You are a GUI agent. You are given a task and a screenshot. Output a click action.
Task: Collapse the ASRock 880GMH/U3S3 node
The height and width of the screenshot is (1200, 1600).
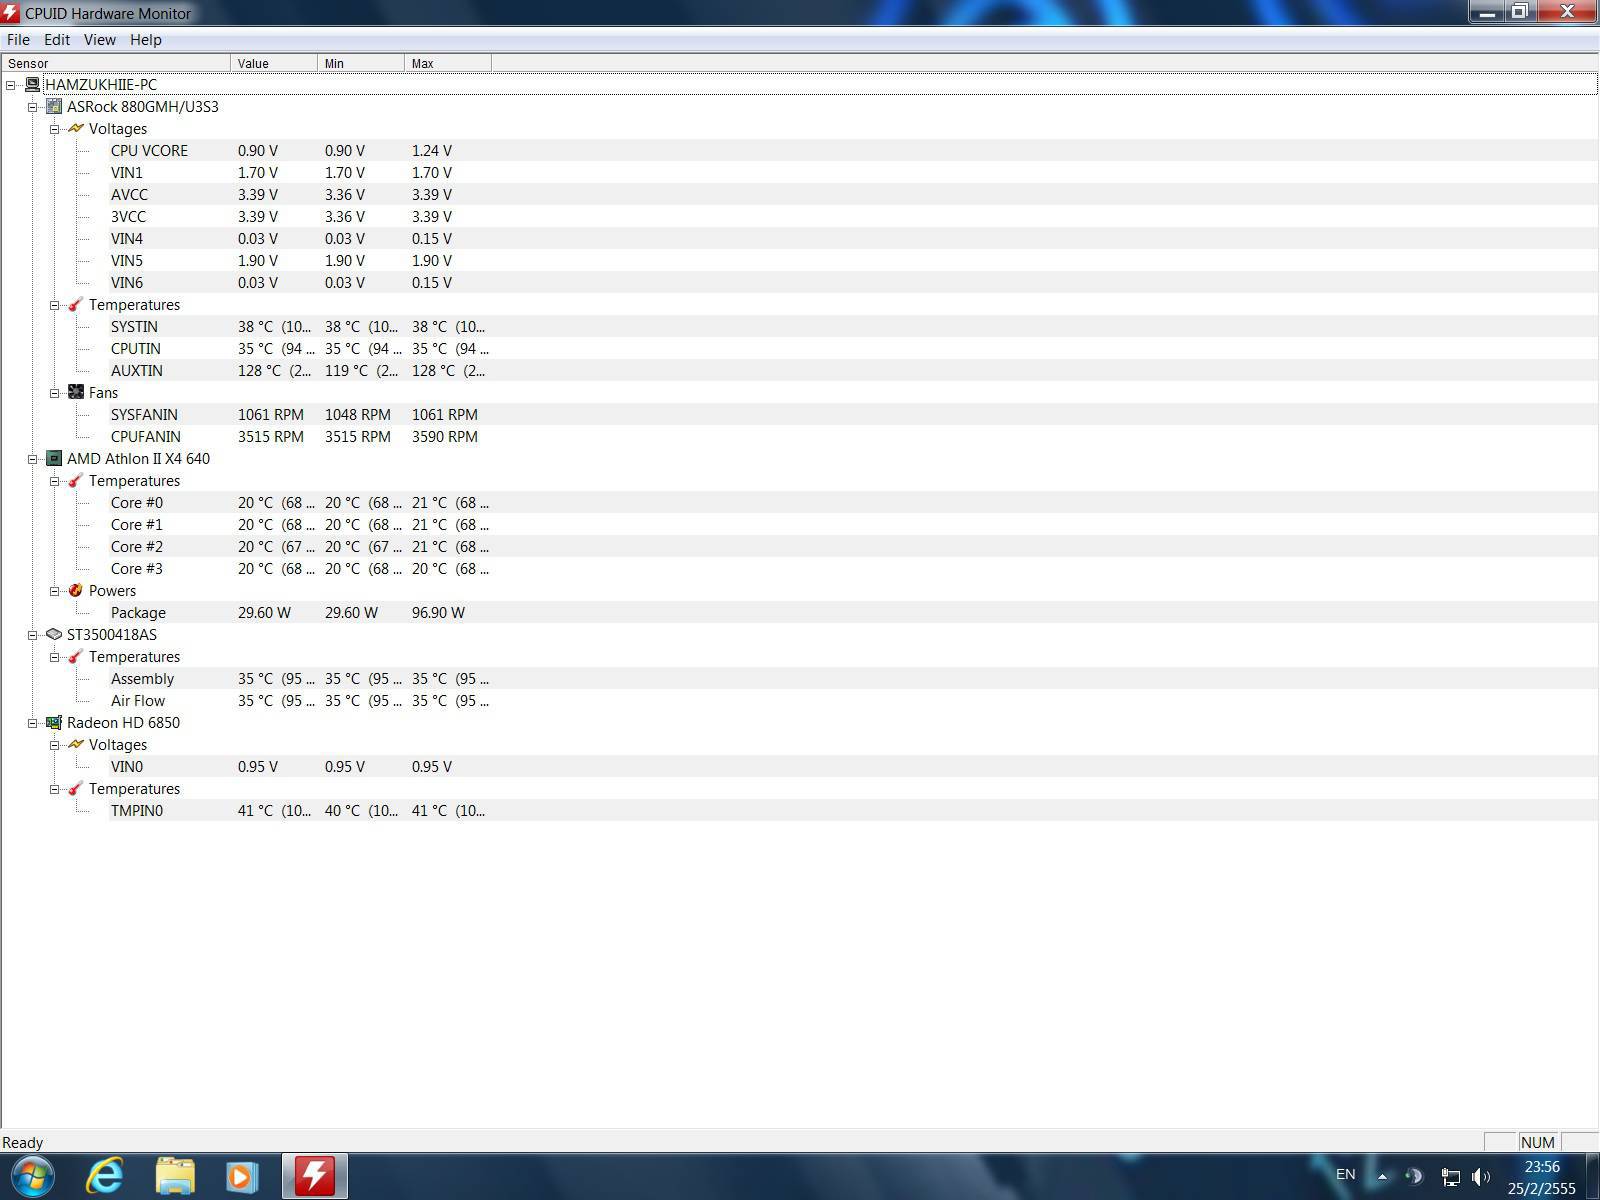[x=33, y=107]
